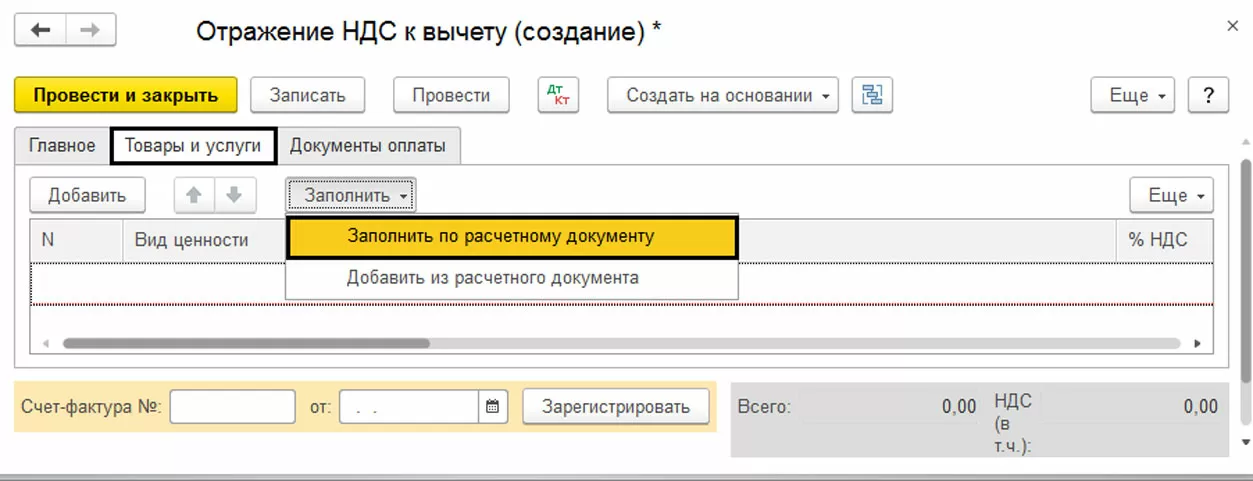
Task: Open the document structure icon
Action: 872,95
